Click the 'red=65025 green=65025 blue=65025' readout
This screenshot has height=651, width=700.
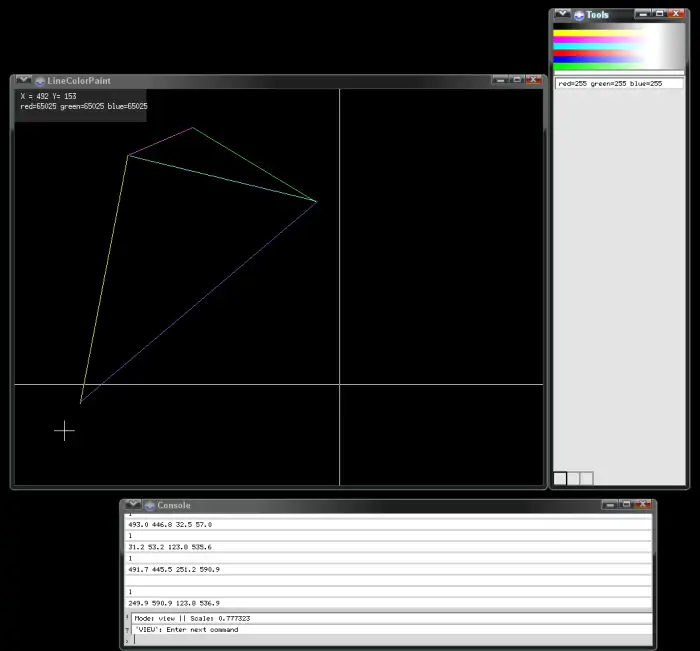coord(84,106)
